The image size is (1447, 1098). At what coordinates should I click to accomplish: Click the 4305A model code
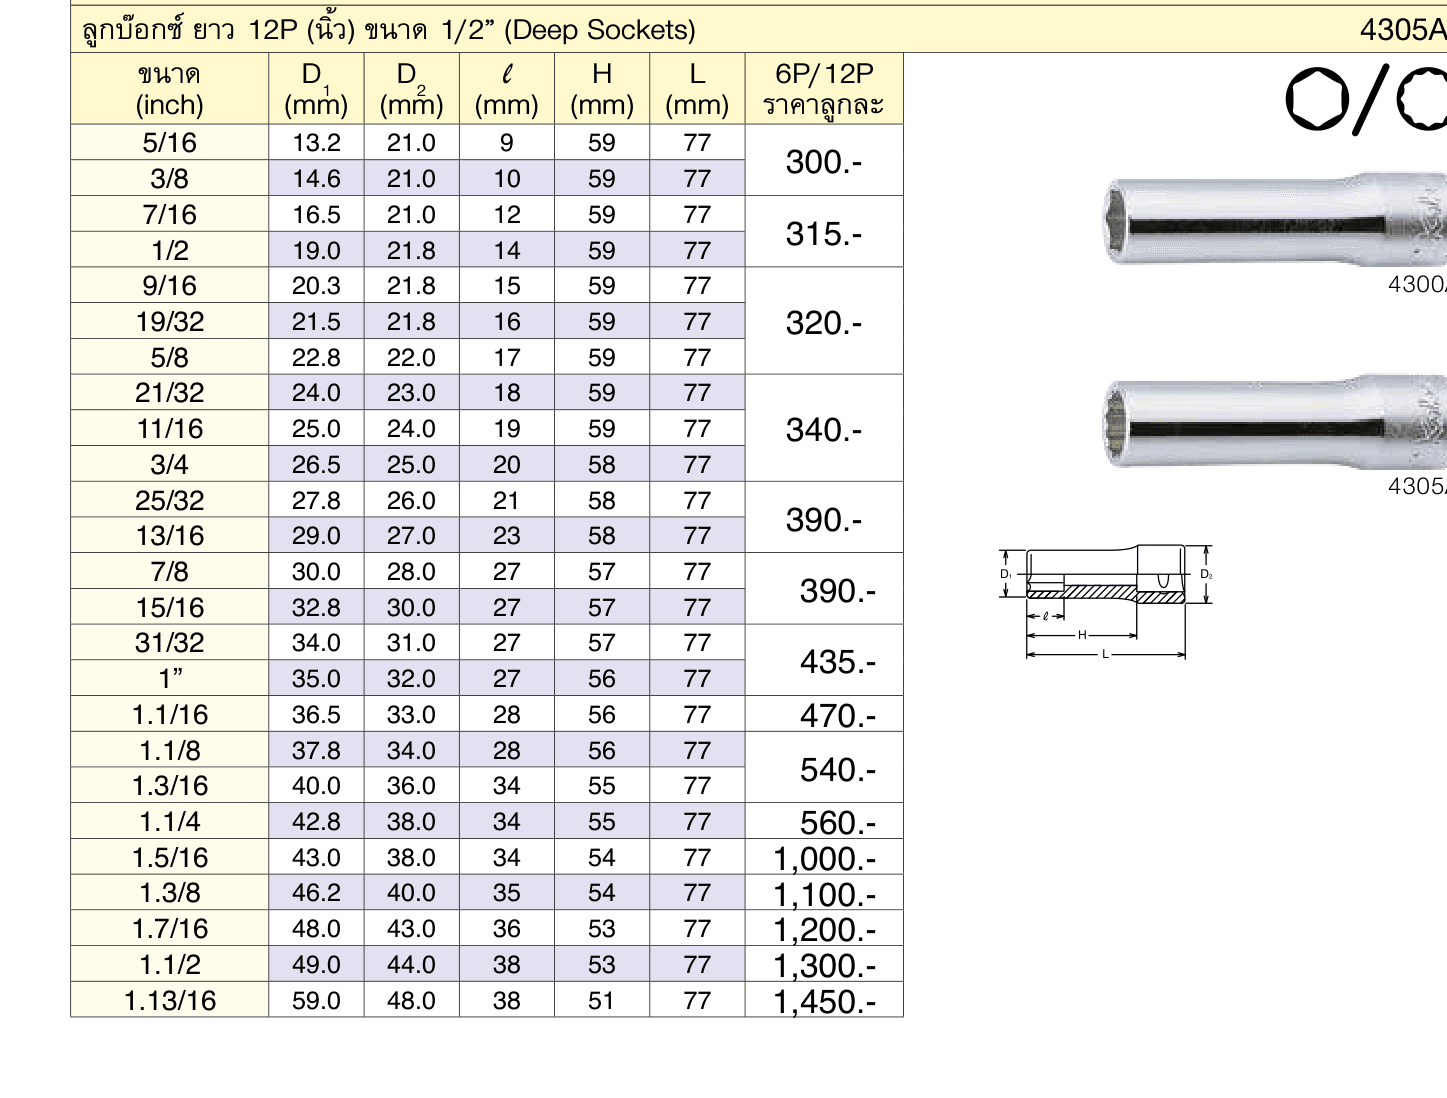[x=1403, y=30]
